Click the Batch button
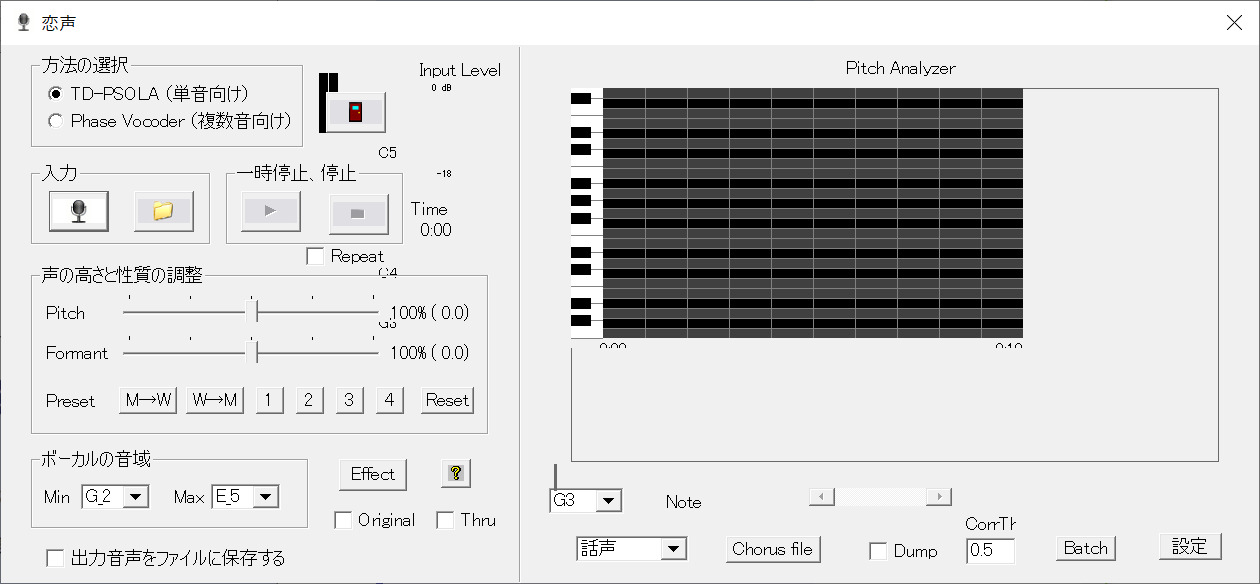 click(1085, 548)
